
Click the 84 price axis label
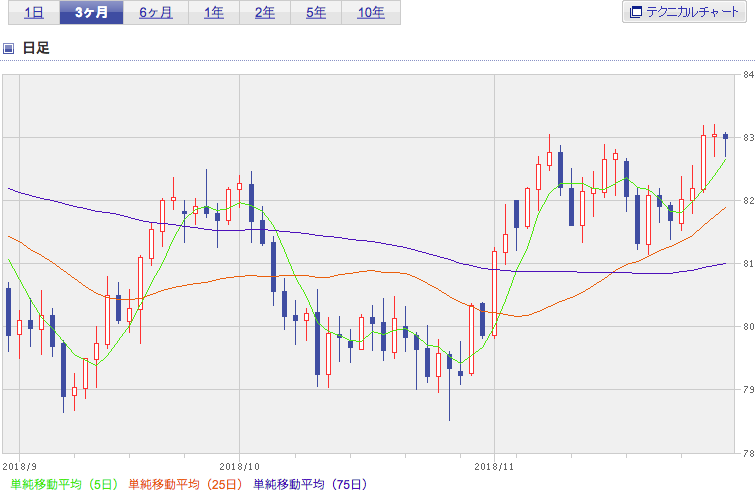click(748, 75)
